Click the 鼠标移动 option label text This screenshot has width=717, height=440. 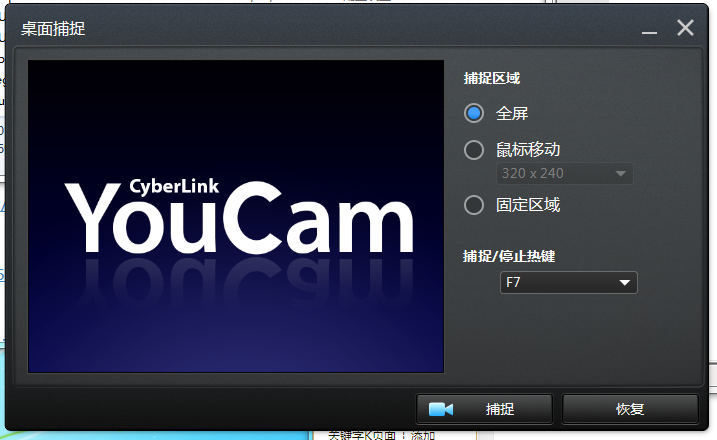tap(528, 150)
